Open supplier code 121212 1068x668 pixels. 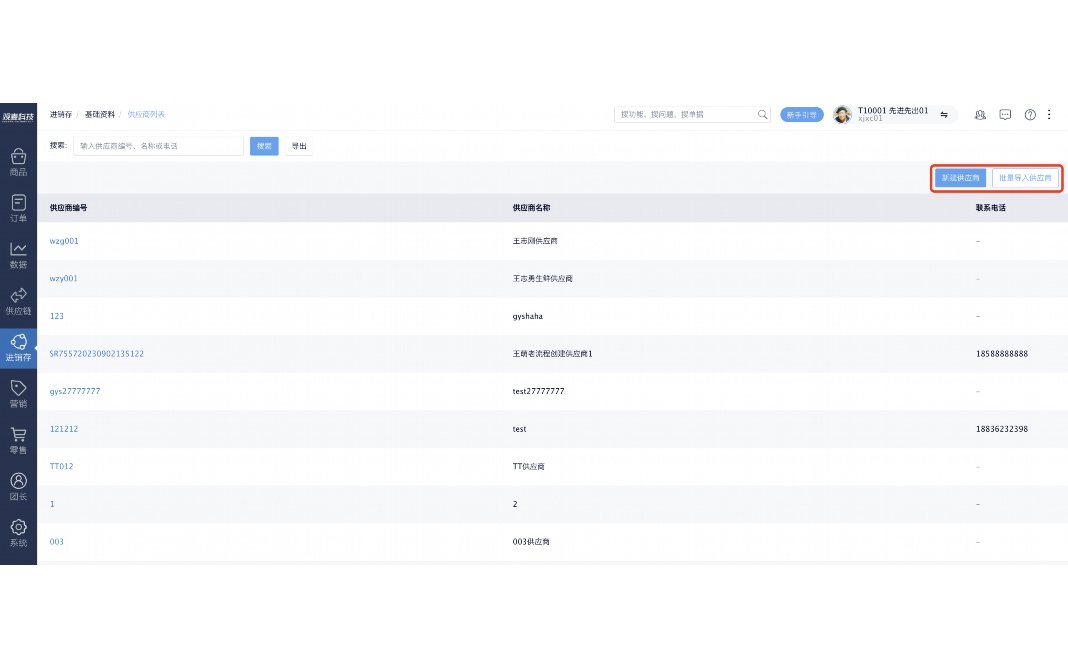[x=64, y=429]
